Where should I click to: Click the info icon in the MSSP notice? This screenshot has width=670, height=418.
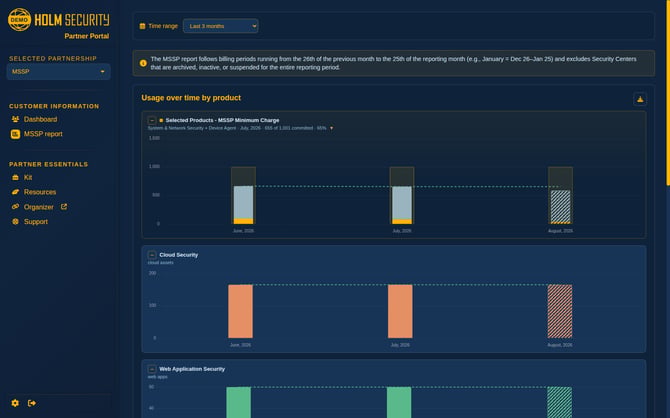(x=143, y=63)
